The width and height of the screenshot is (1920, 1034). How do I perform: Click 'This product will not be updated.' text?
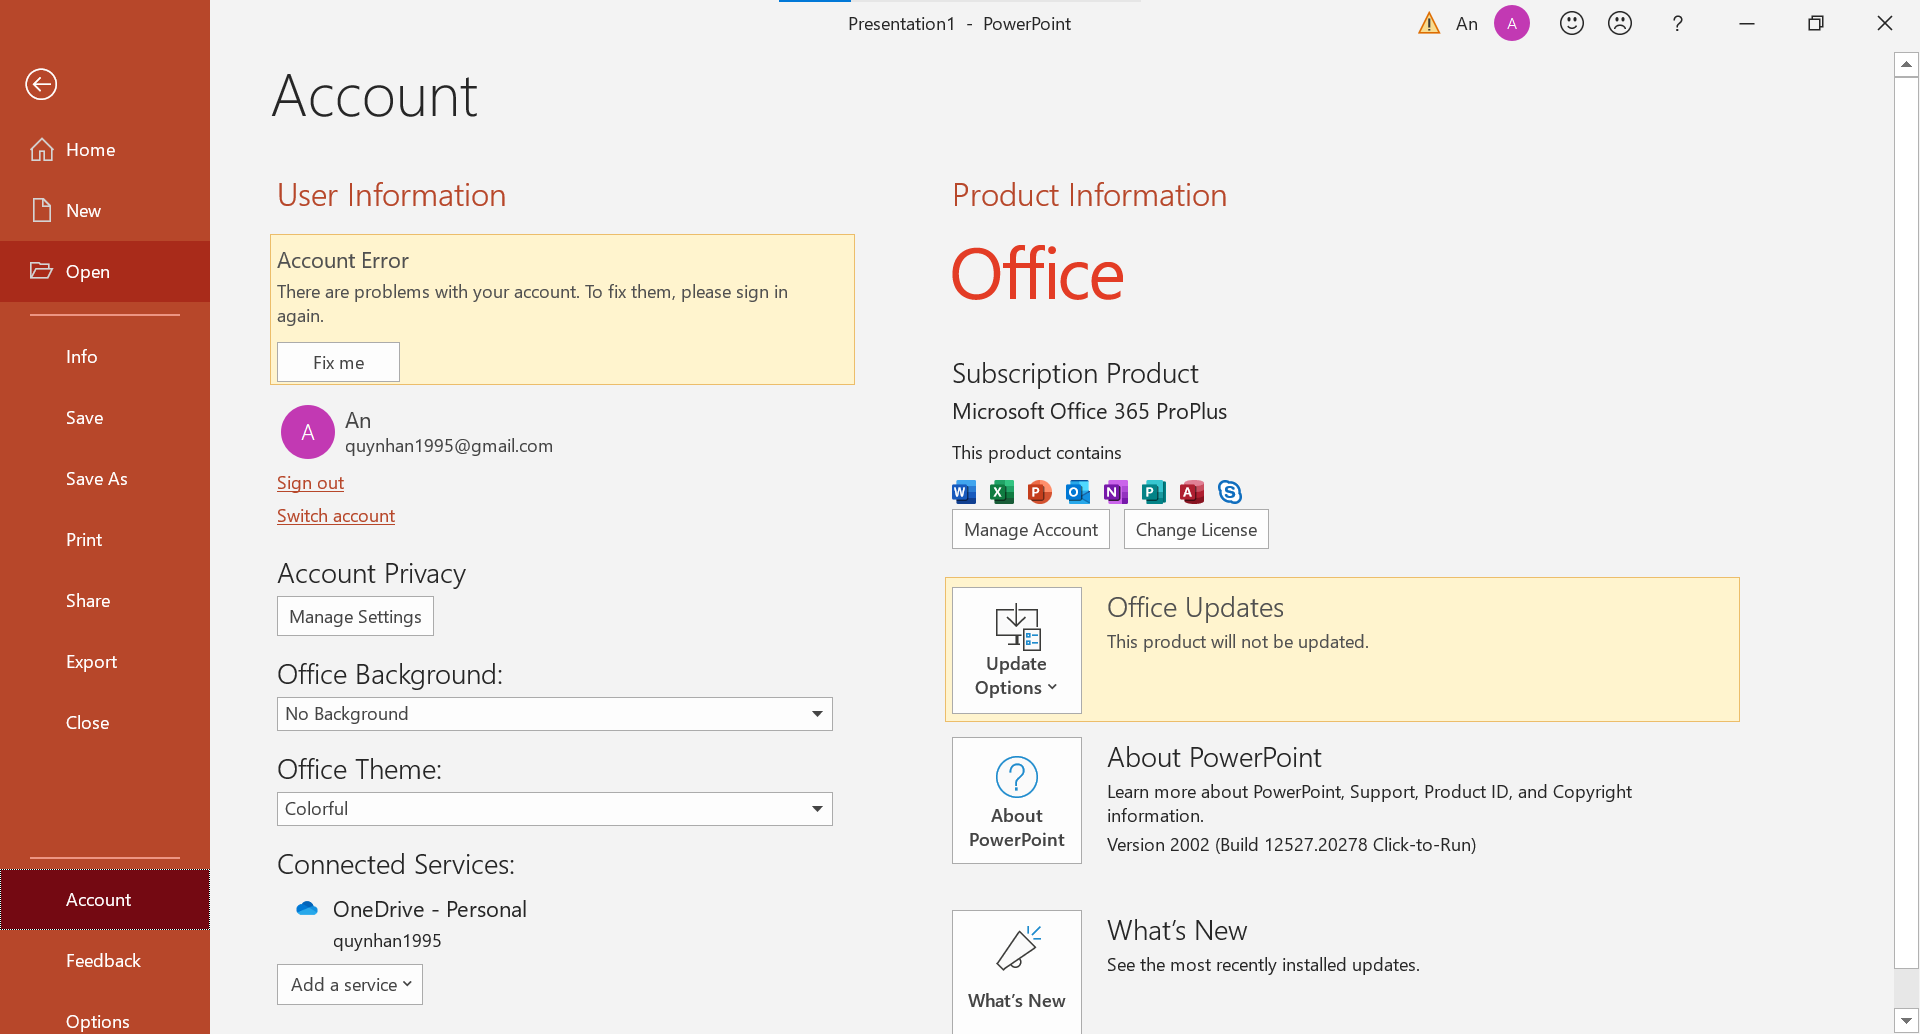(1238, 642)
